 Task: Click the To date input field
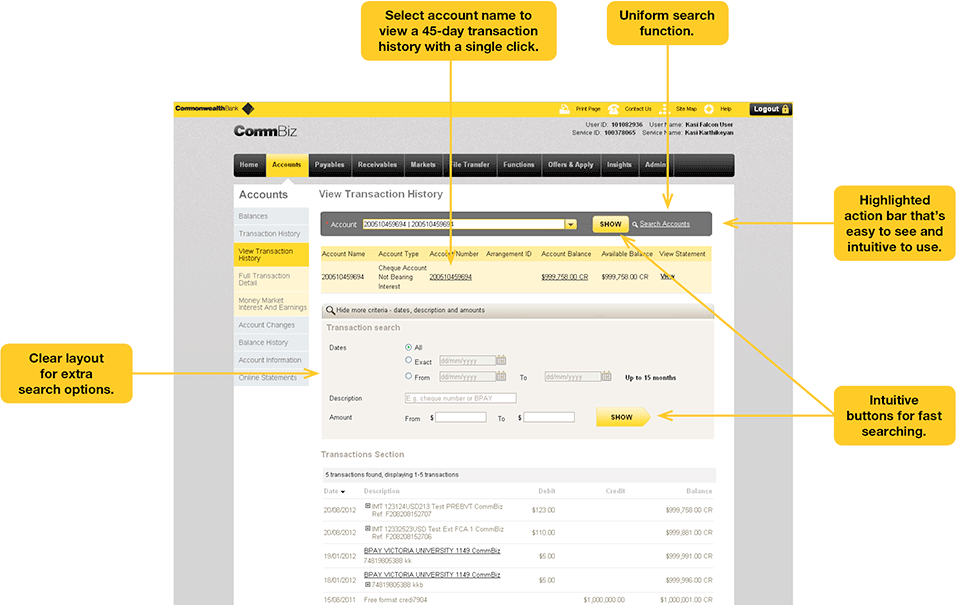tap(573, 376)
